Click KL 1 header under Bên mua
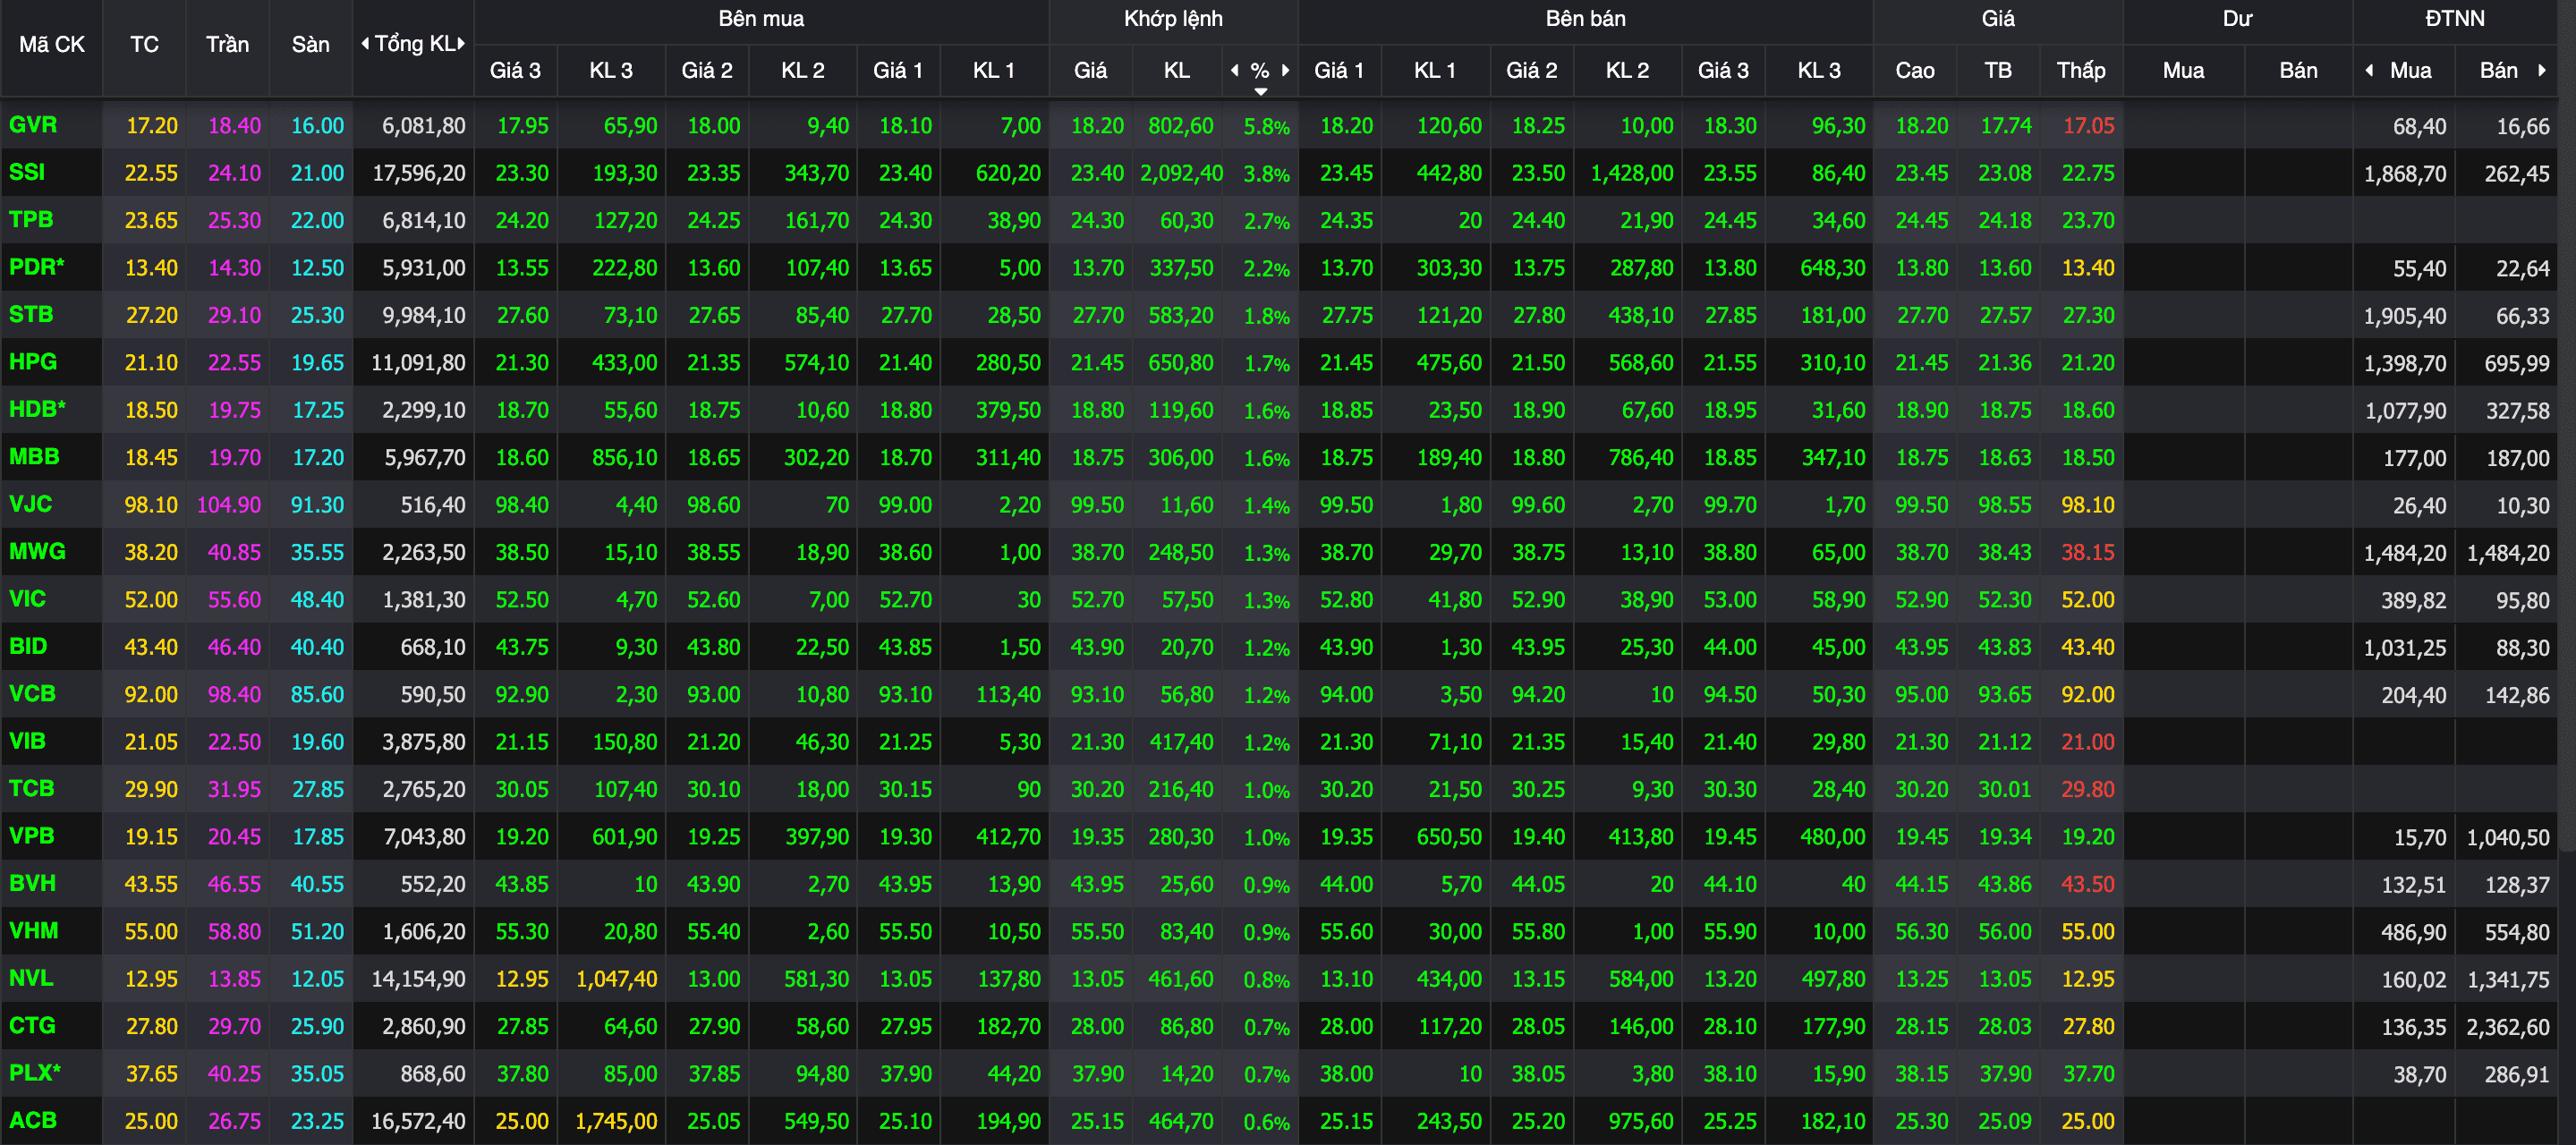This screenshot has width=2576, height=1145. click(x=994, y=70)
